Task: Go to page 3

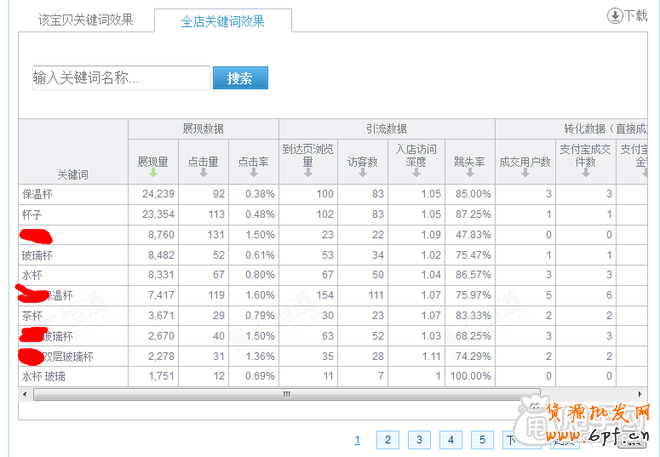Action: (x=419, y=440)
